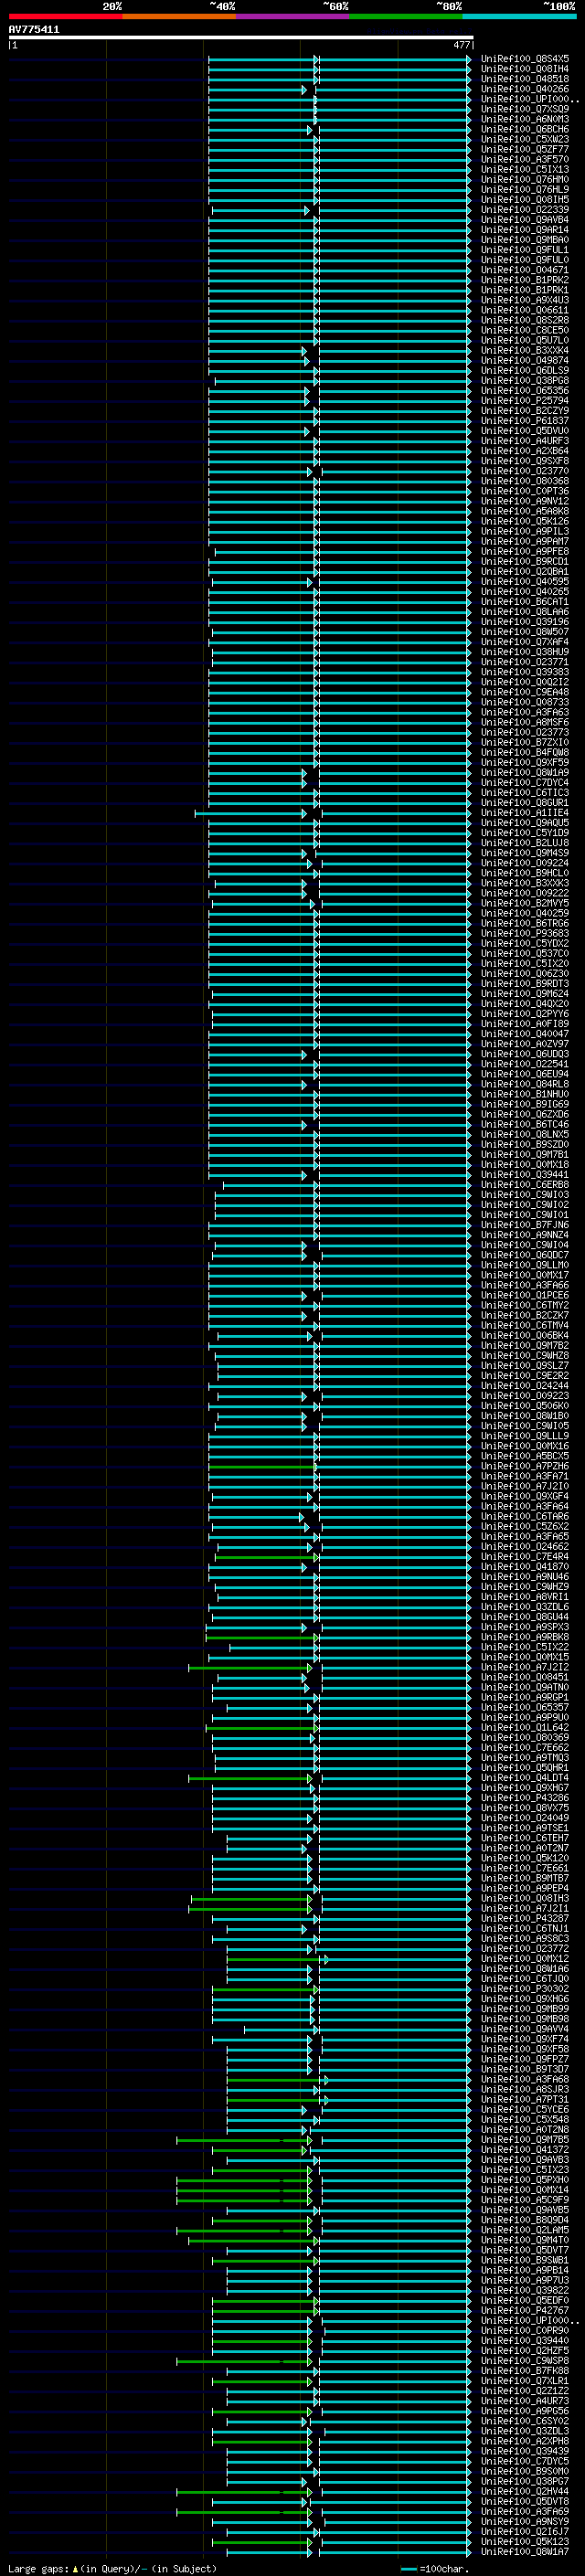
Task: Select hit label UniRef100_O24244
Action: click(525, 1385)
